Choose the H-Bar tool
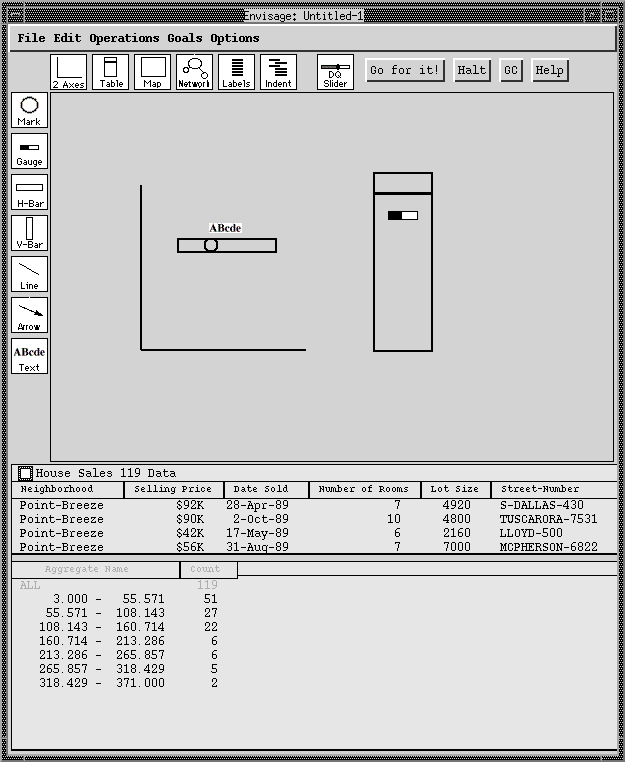The height and width of the screenshot is (762, 625). coord(29,192)
